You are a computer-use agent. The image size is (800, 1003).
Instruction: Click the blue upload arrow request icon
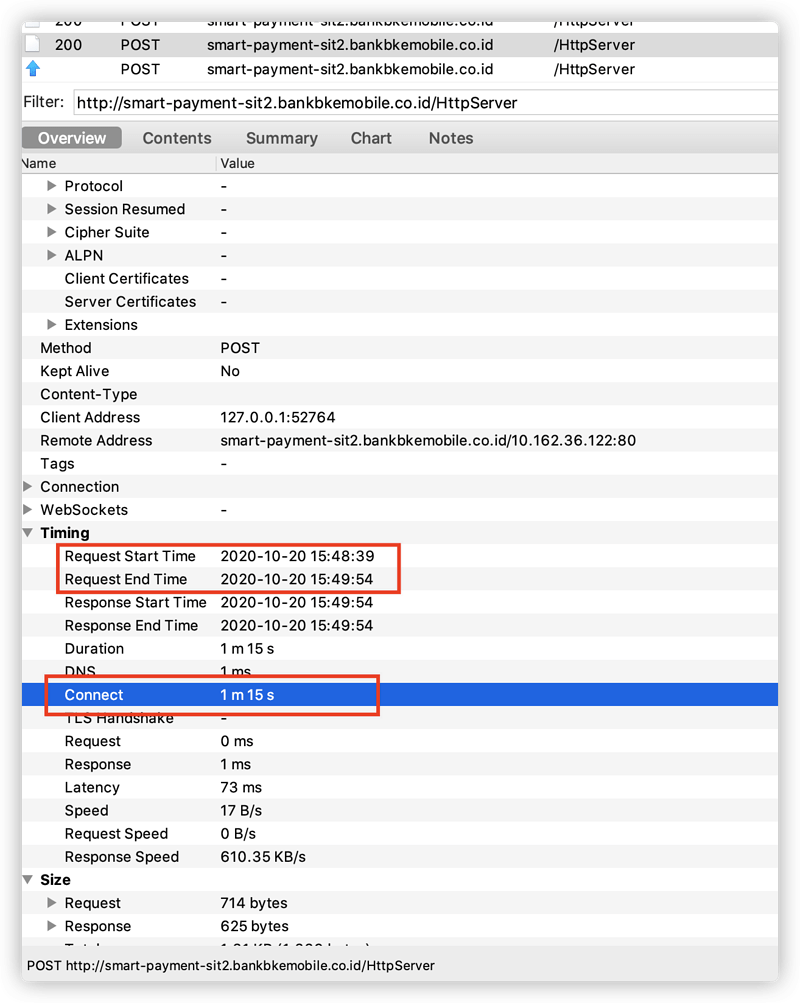point(33,68)
